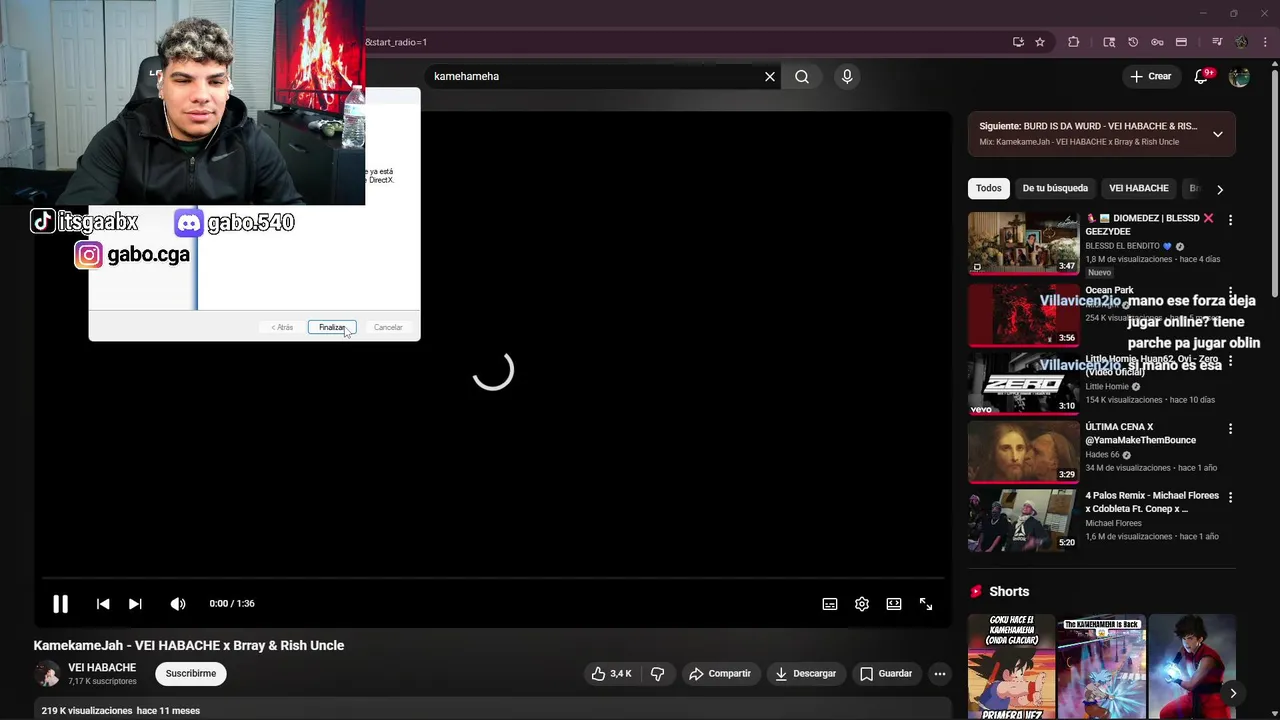Open the browser extensions puzzle icon
This screenshot has height=720, width=1280.
(x=1074, y=42)
